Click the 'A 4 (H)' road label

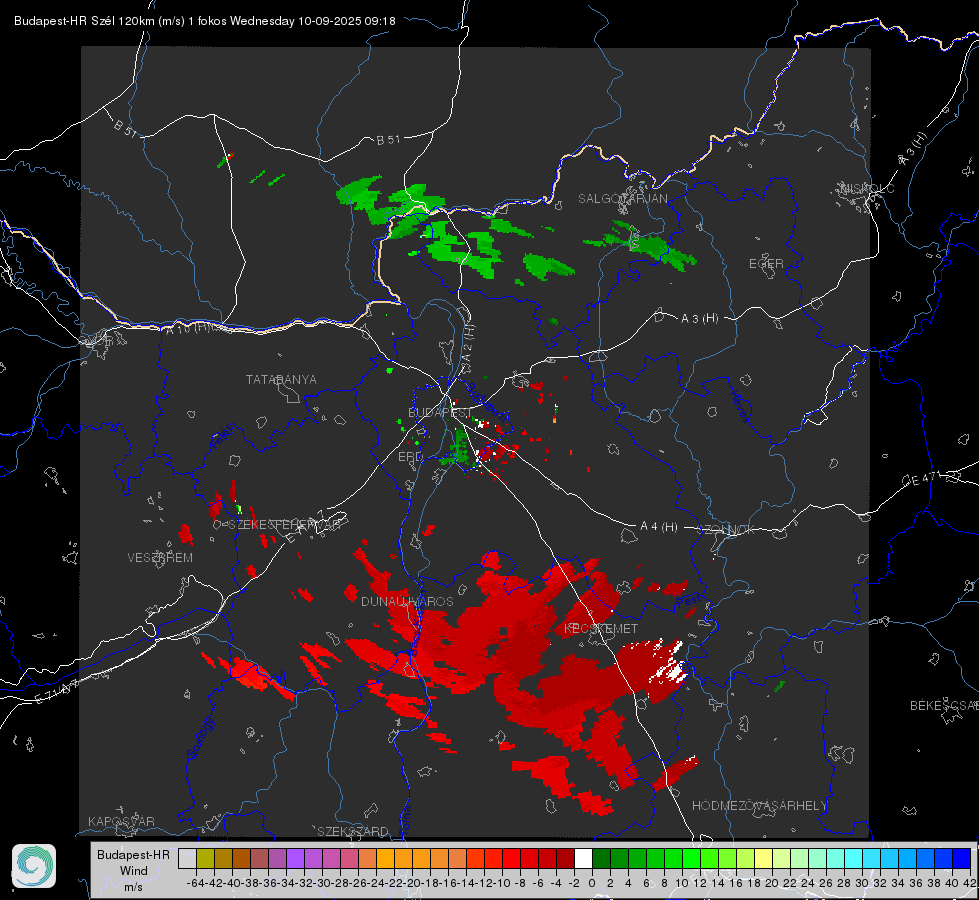coord(659,527)
